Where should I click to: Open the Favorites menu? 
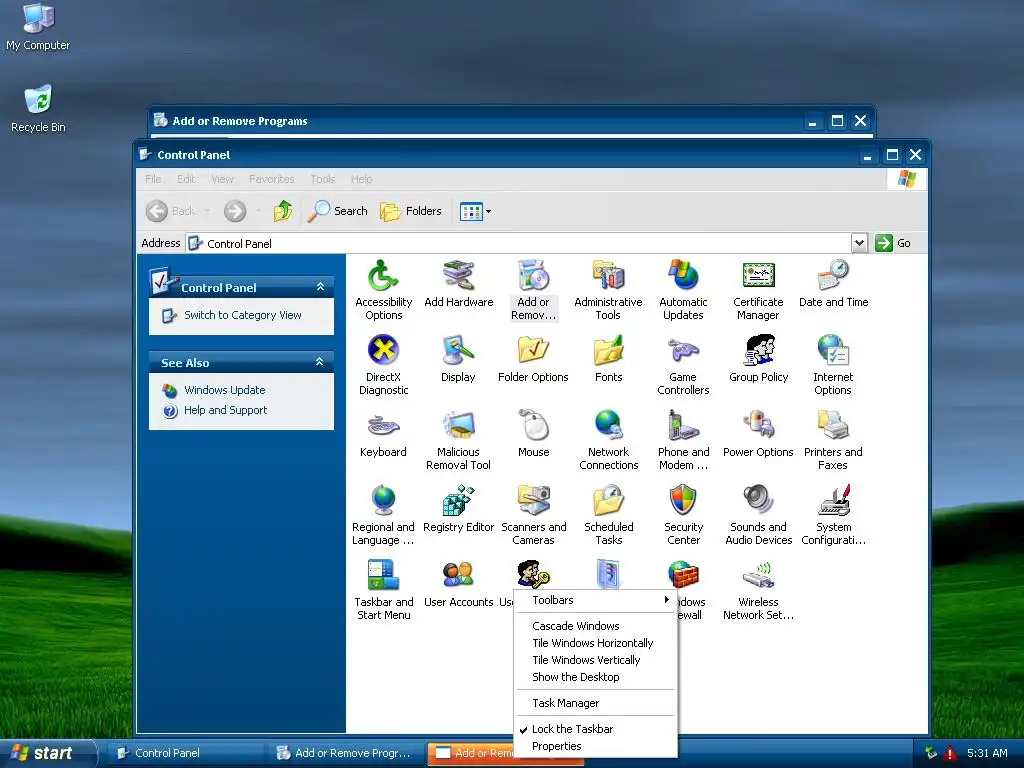pos(271,179)
